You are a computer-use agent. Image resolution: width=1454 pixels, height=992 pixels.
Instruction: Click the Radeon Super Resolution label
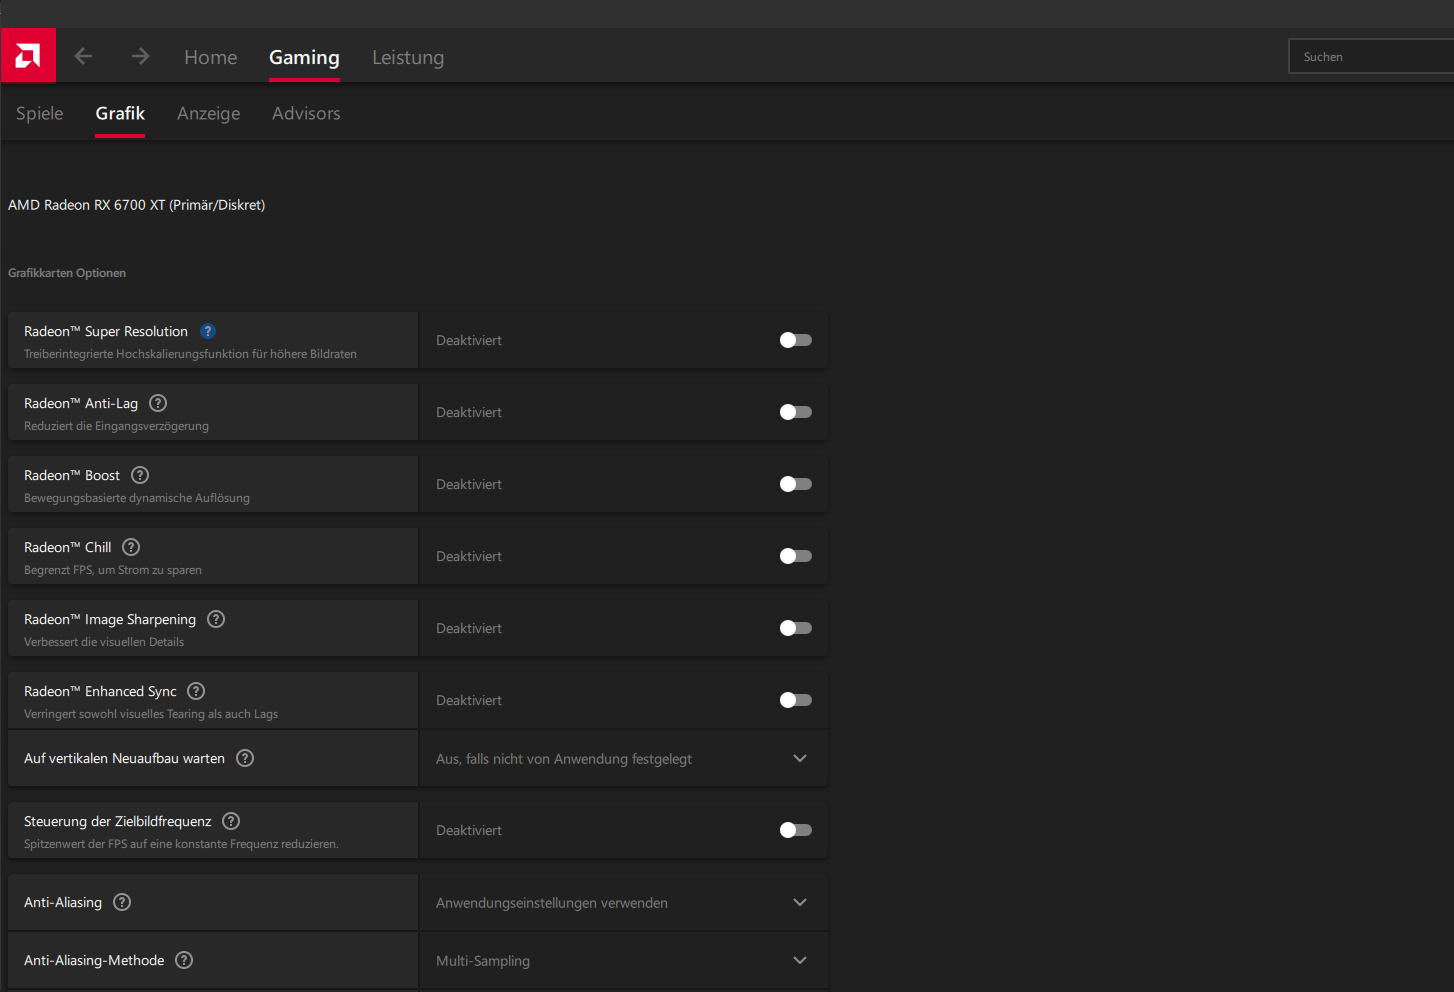coord(106,331)
